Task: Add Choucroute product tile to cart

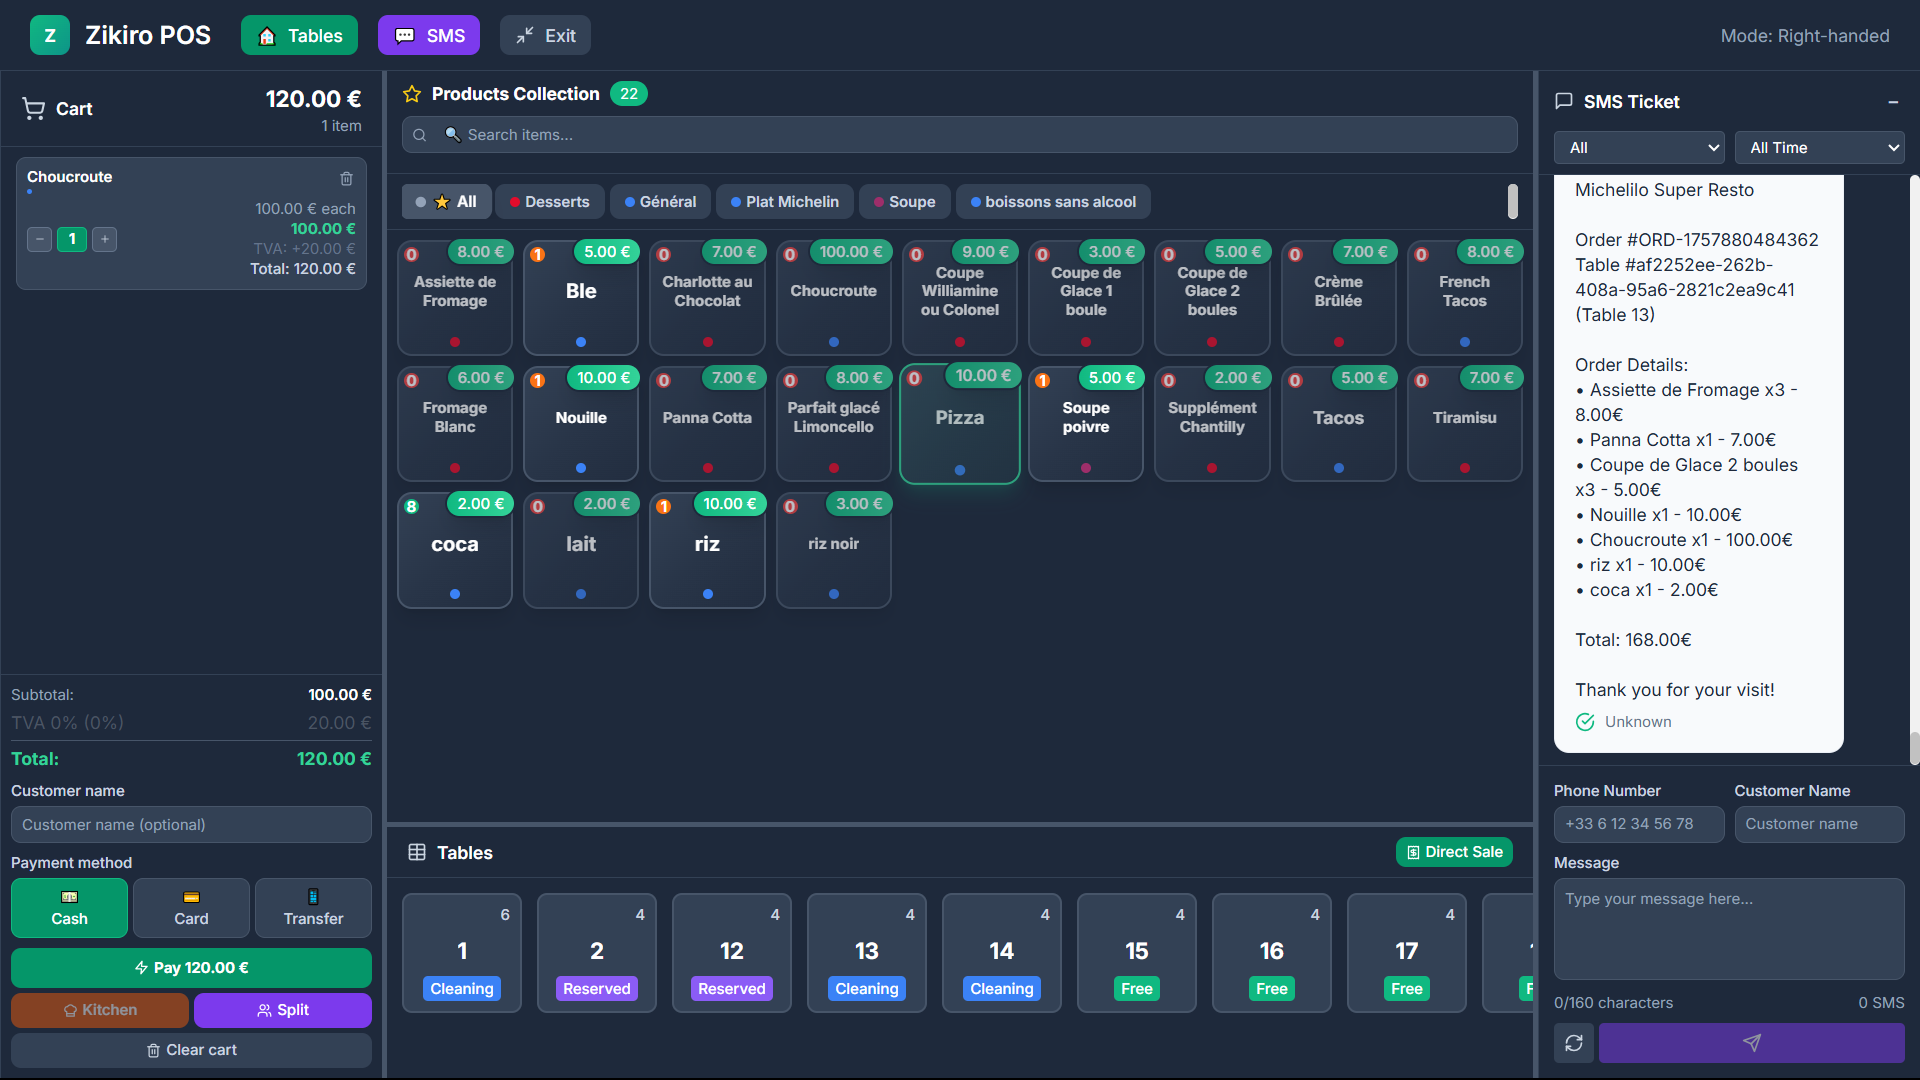Action: (834, 298)
